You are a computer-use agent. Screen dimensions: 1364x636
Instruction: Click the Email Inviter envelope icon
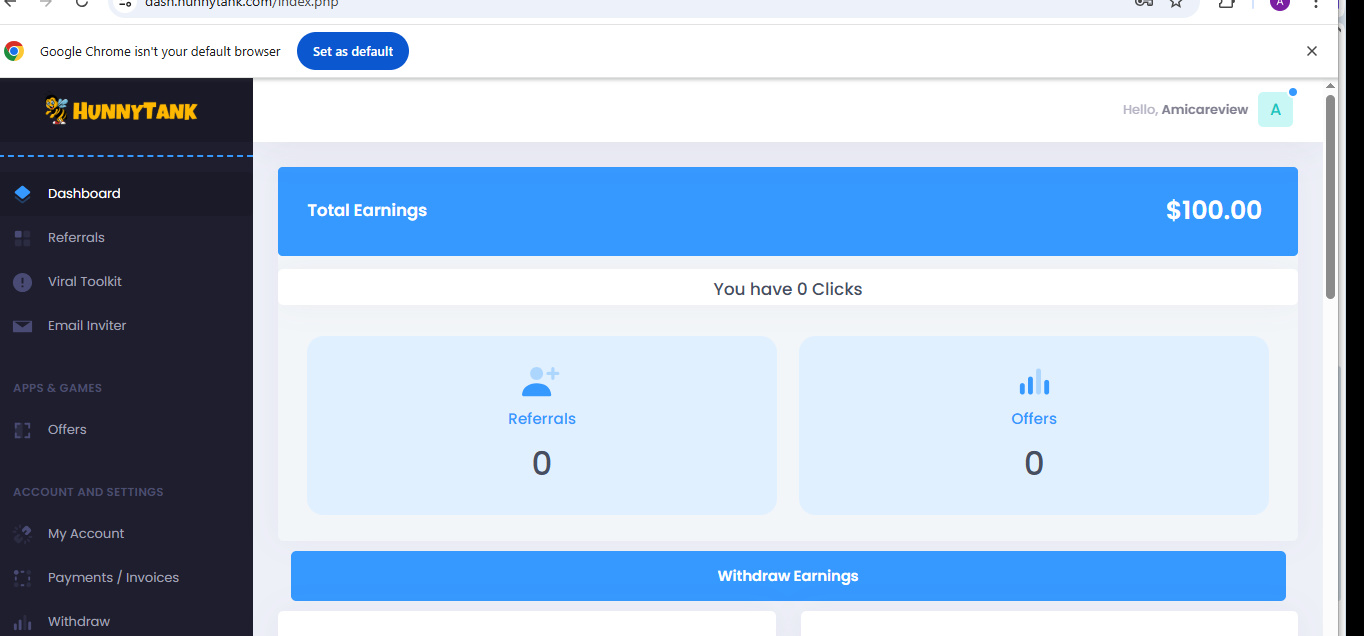[23, 326]
